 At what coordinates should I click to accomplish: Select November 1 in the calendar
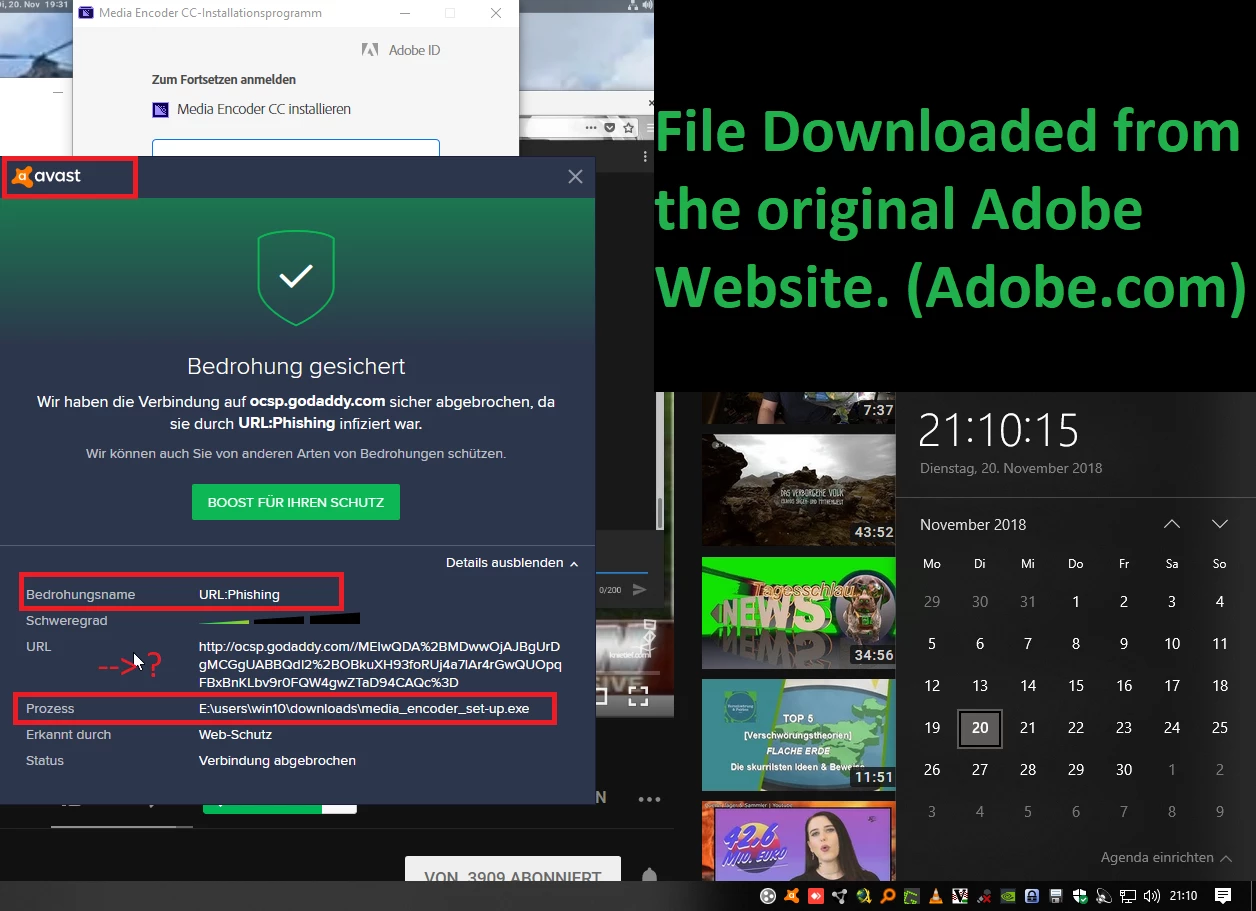(x=1076, y=602)
